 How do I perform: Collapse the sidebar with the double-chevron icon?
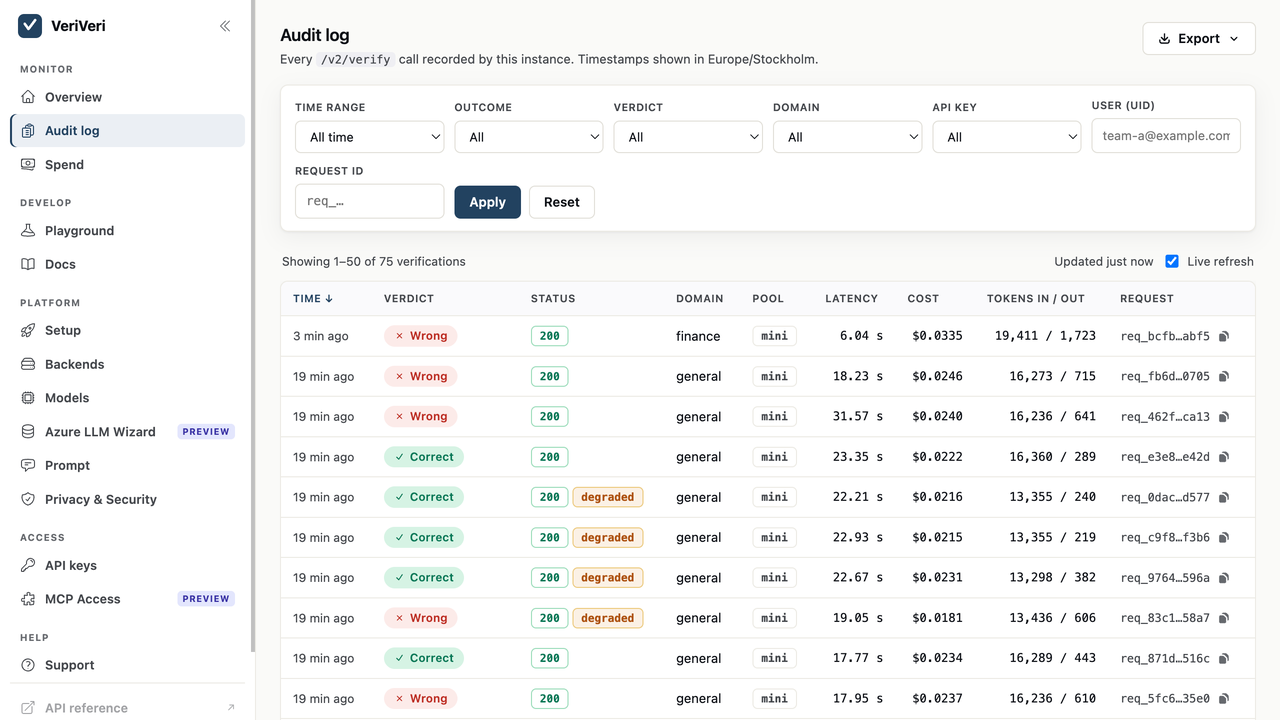225,26
